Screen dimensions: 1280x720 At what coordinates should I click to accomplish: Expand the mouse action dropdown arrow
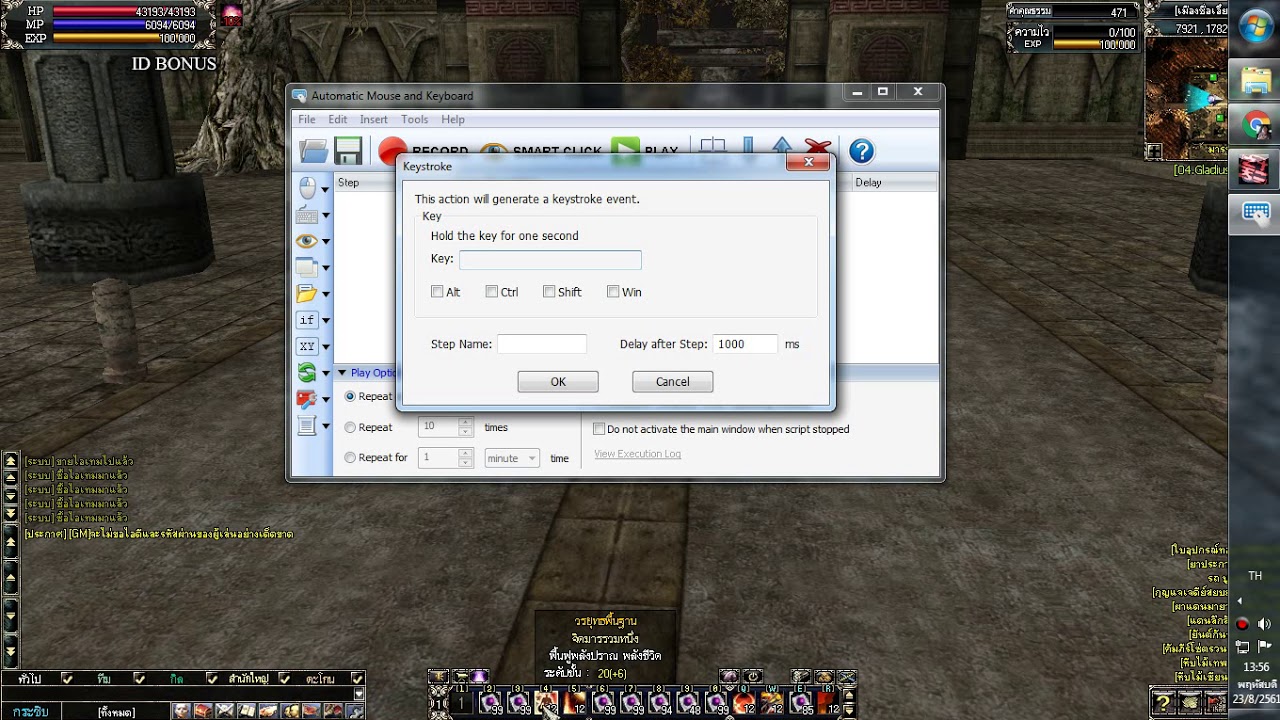click(325, 188)
